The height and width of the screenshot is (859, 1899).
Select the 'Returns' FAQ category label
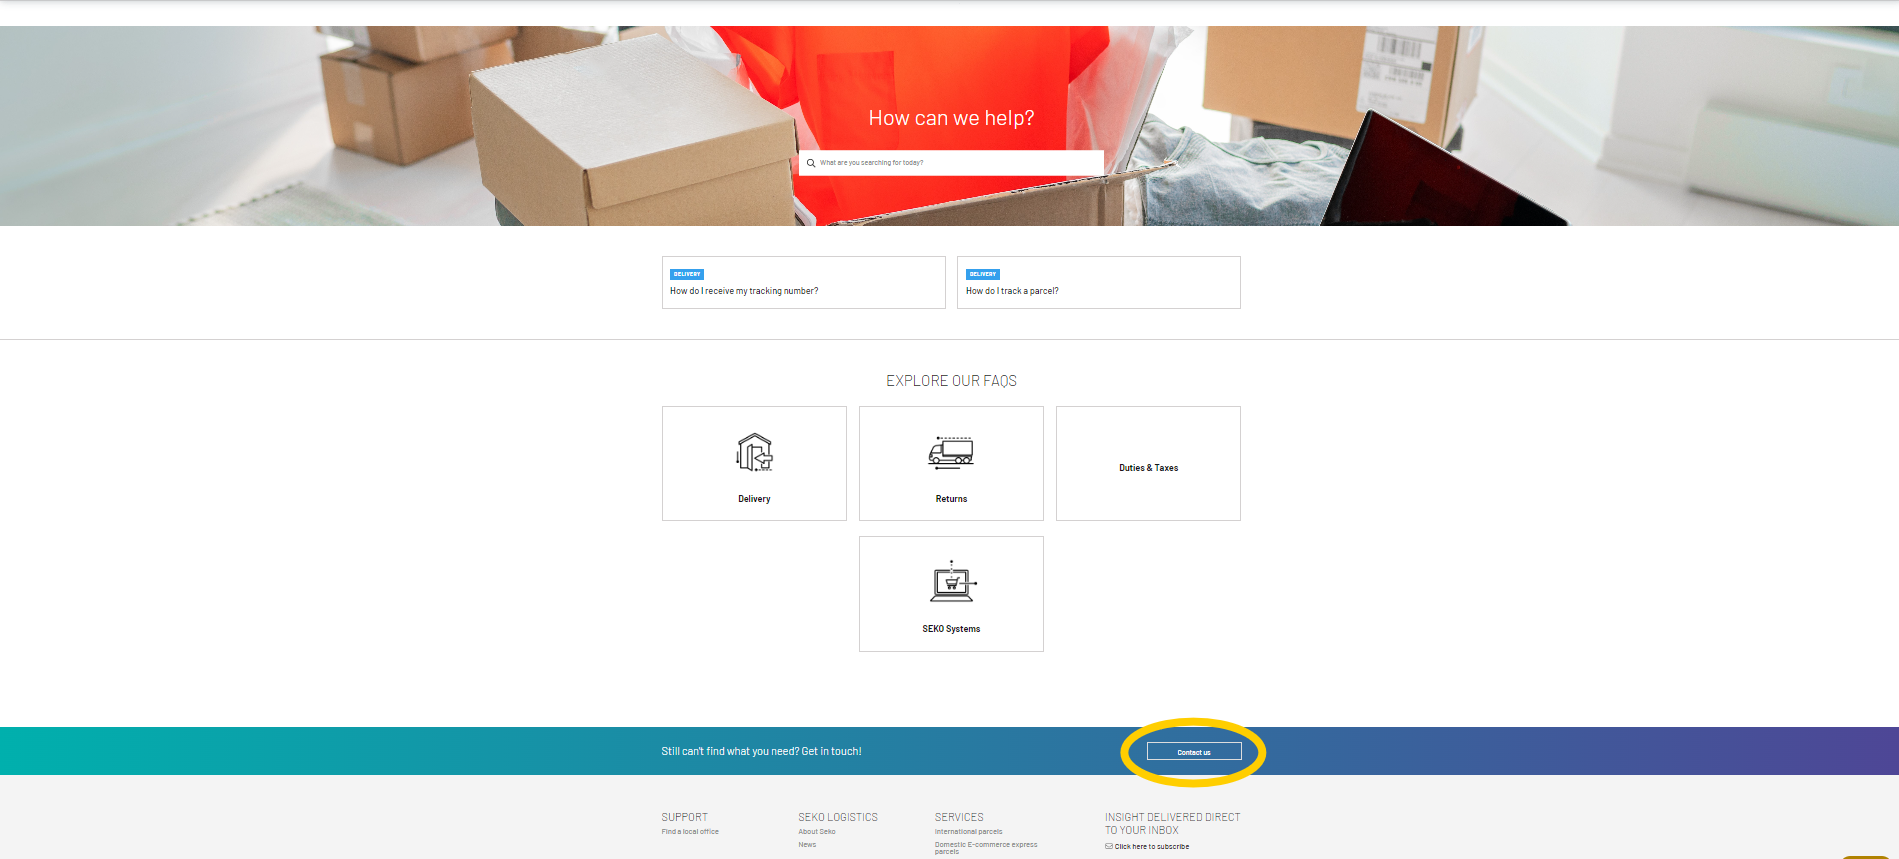(x=951, y=499)
